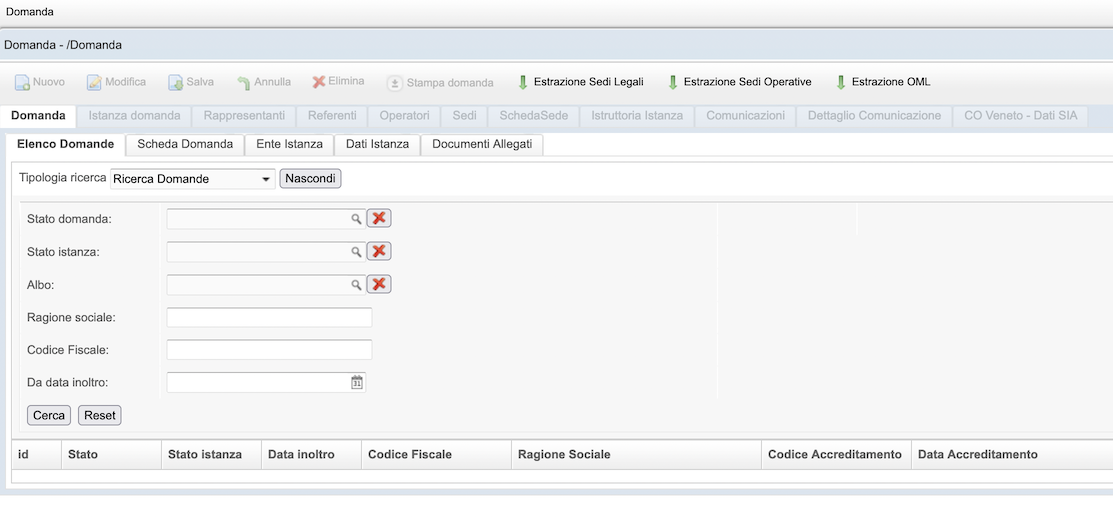1113x517 pixels.
Task: Select the Ente Istanza tab
Action: point(289,144)
